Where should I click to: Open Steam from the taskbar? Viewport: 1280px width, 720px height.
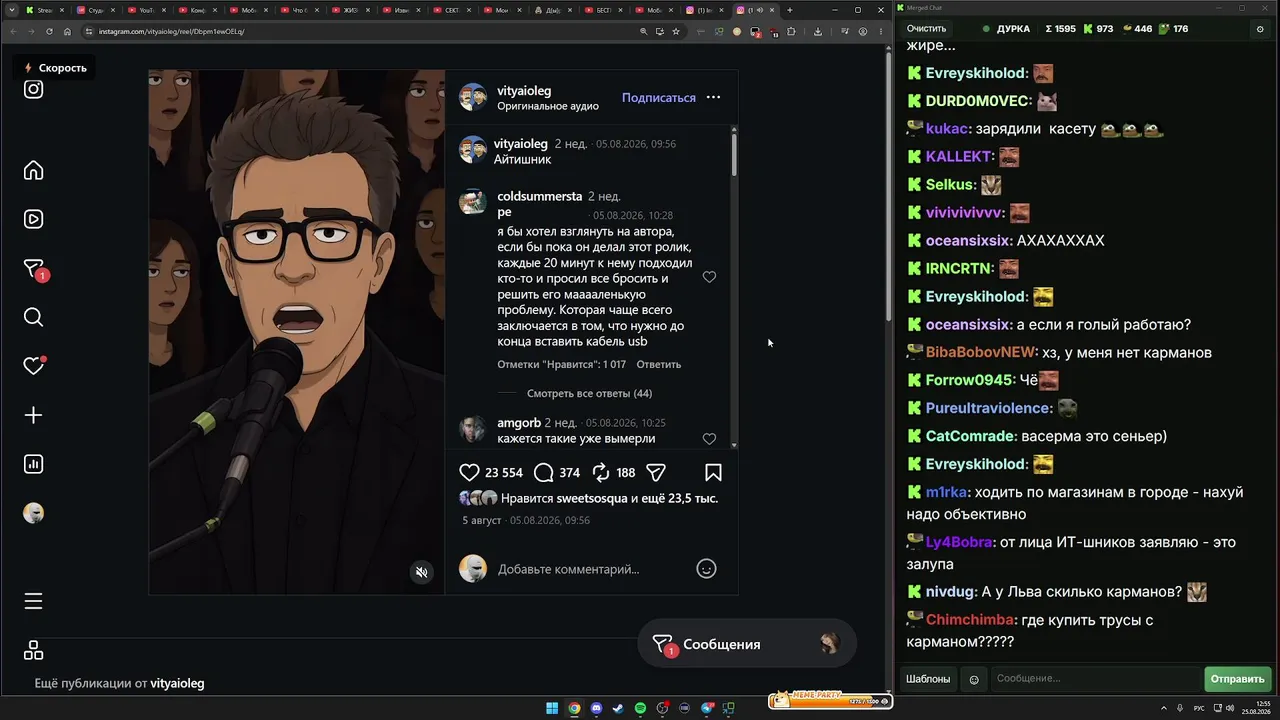point(618,709)
